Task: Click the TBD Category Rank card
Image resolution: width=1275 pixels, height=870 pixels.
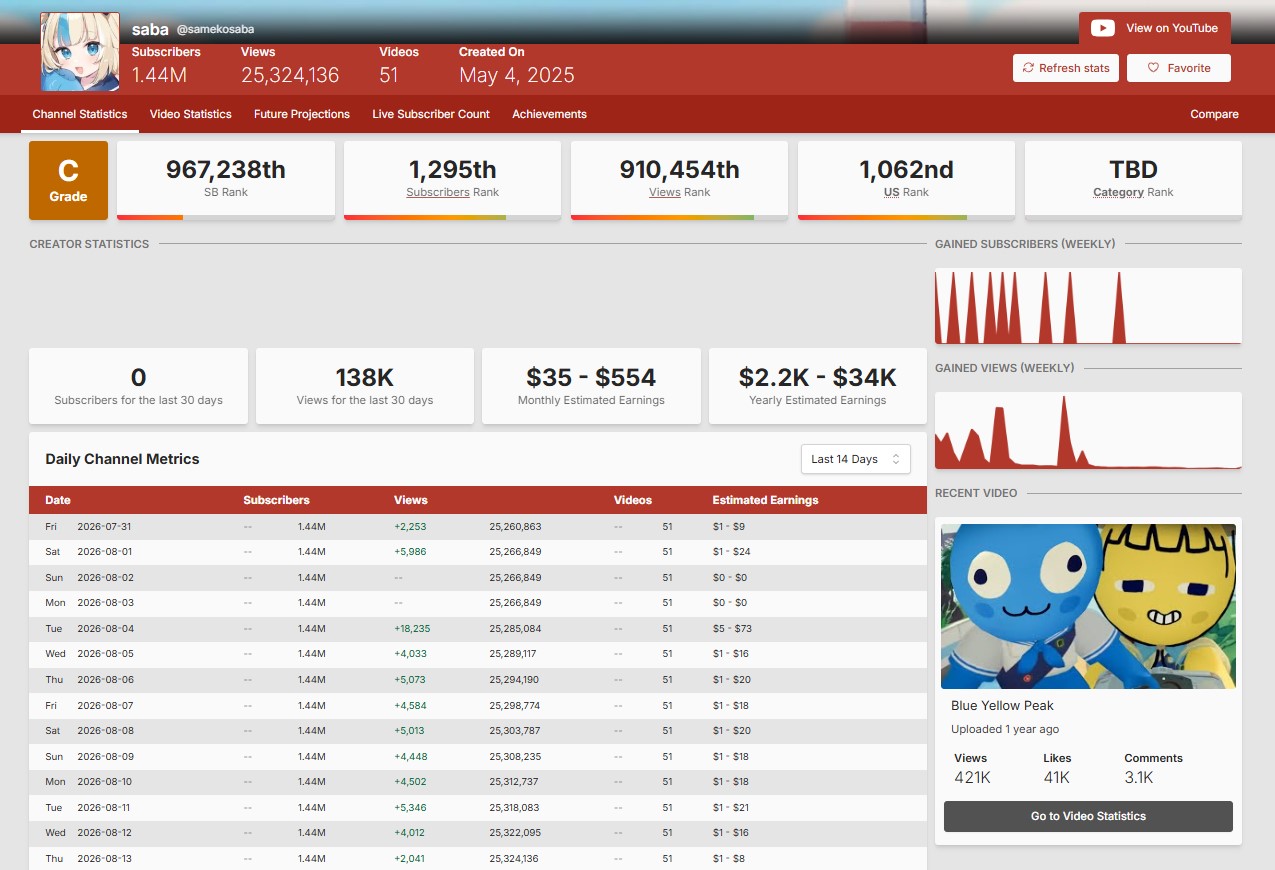Action: pyautogui.click(x=1134, y=180)
